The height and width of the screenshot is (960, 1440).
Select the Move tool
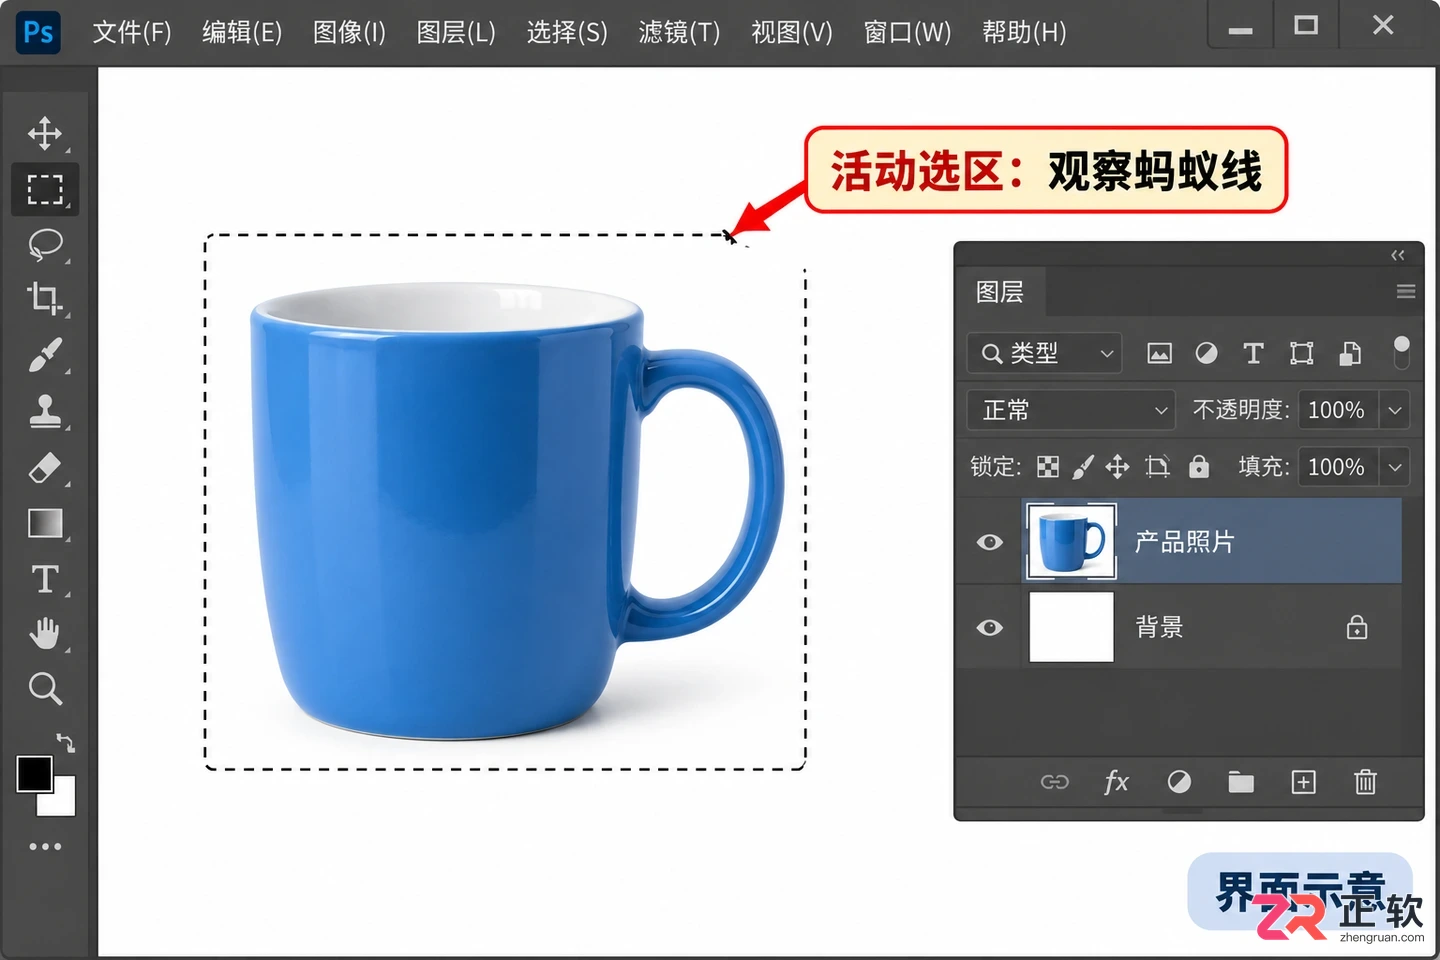(x=45, y=133)
